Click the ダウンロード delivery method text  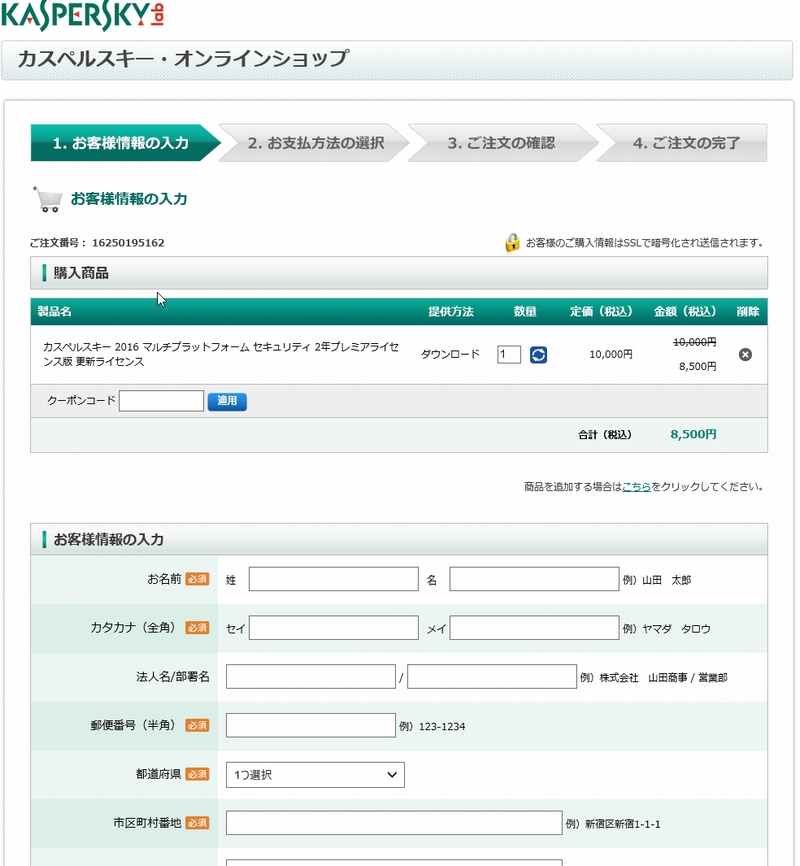(x=450, y=354)
